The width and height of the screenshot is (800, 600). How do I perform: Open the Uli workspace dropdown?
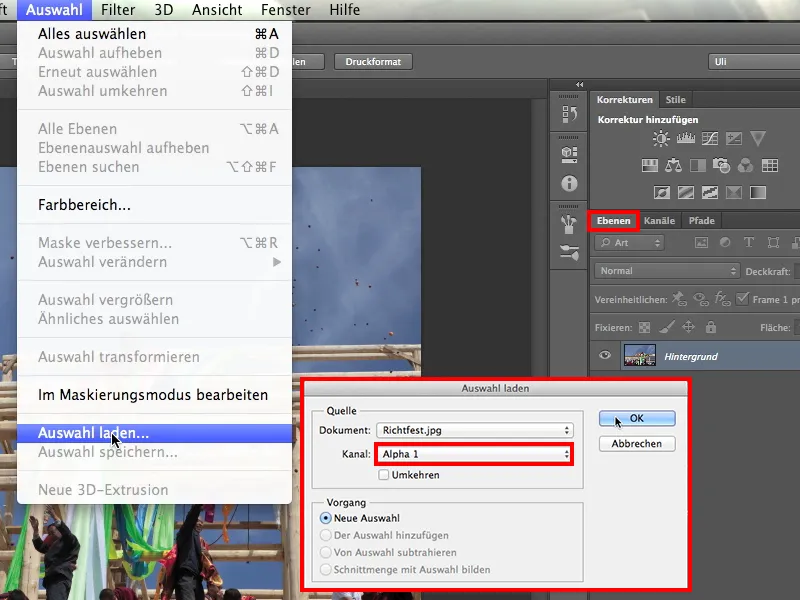coord(754,62)
